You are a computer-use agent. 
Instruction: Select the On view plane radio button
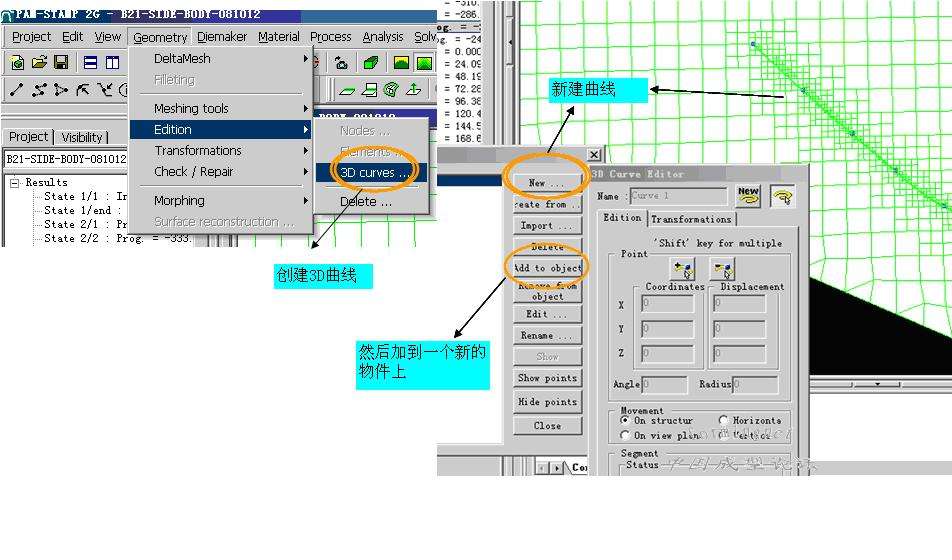point(626,436)
